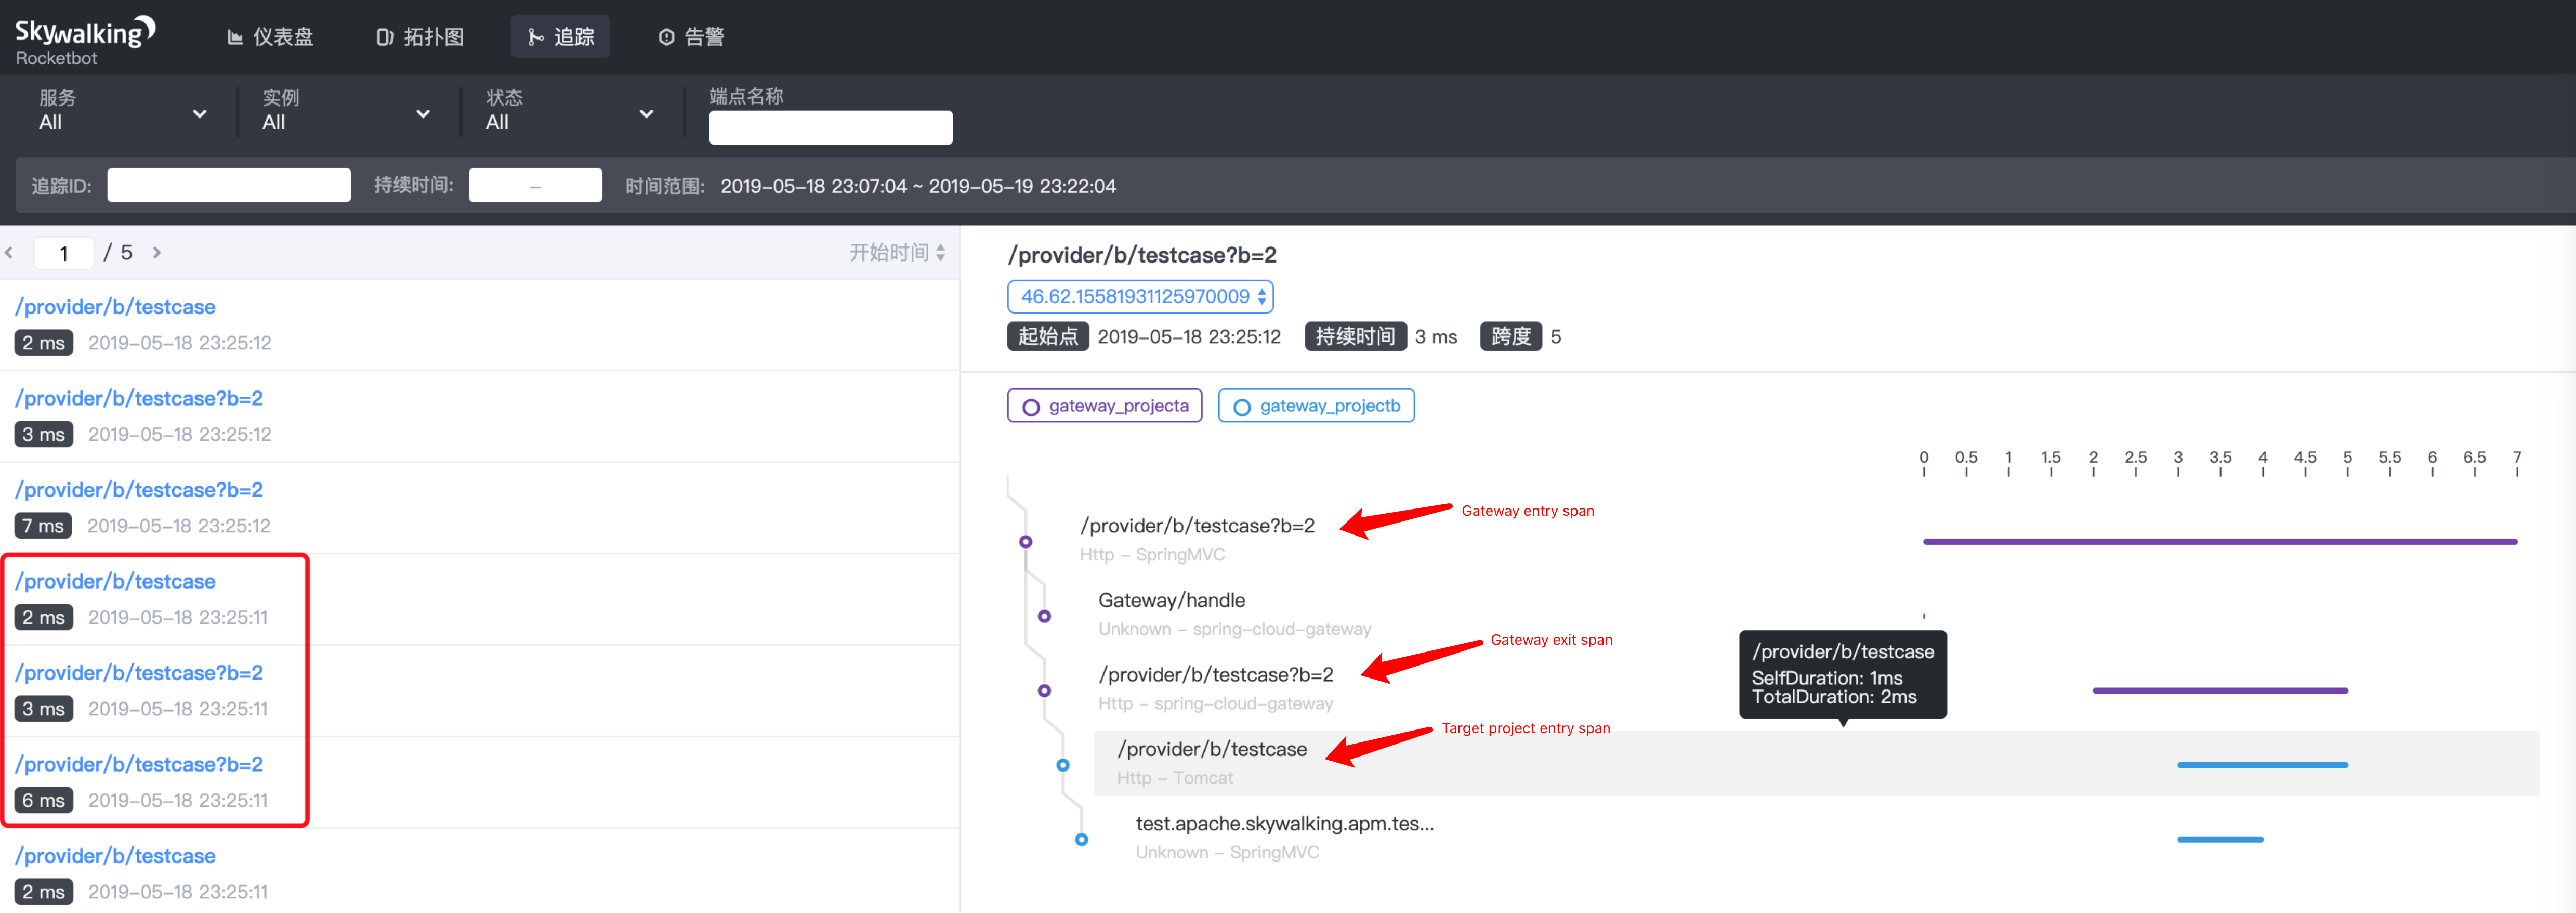Screen dimensions: 2576x913
Task: Click the spring-cloud-gateway exit span node circle
Action: coord(1044,691)
